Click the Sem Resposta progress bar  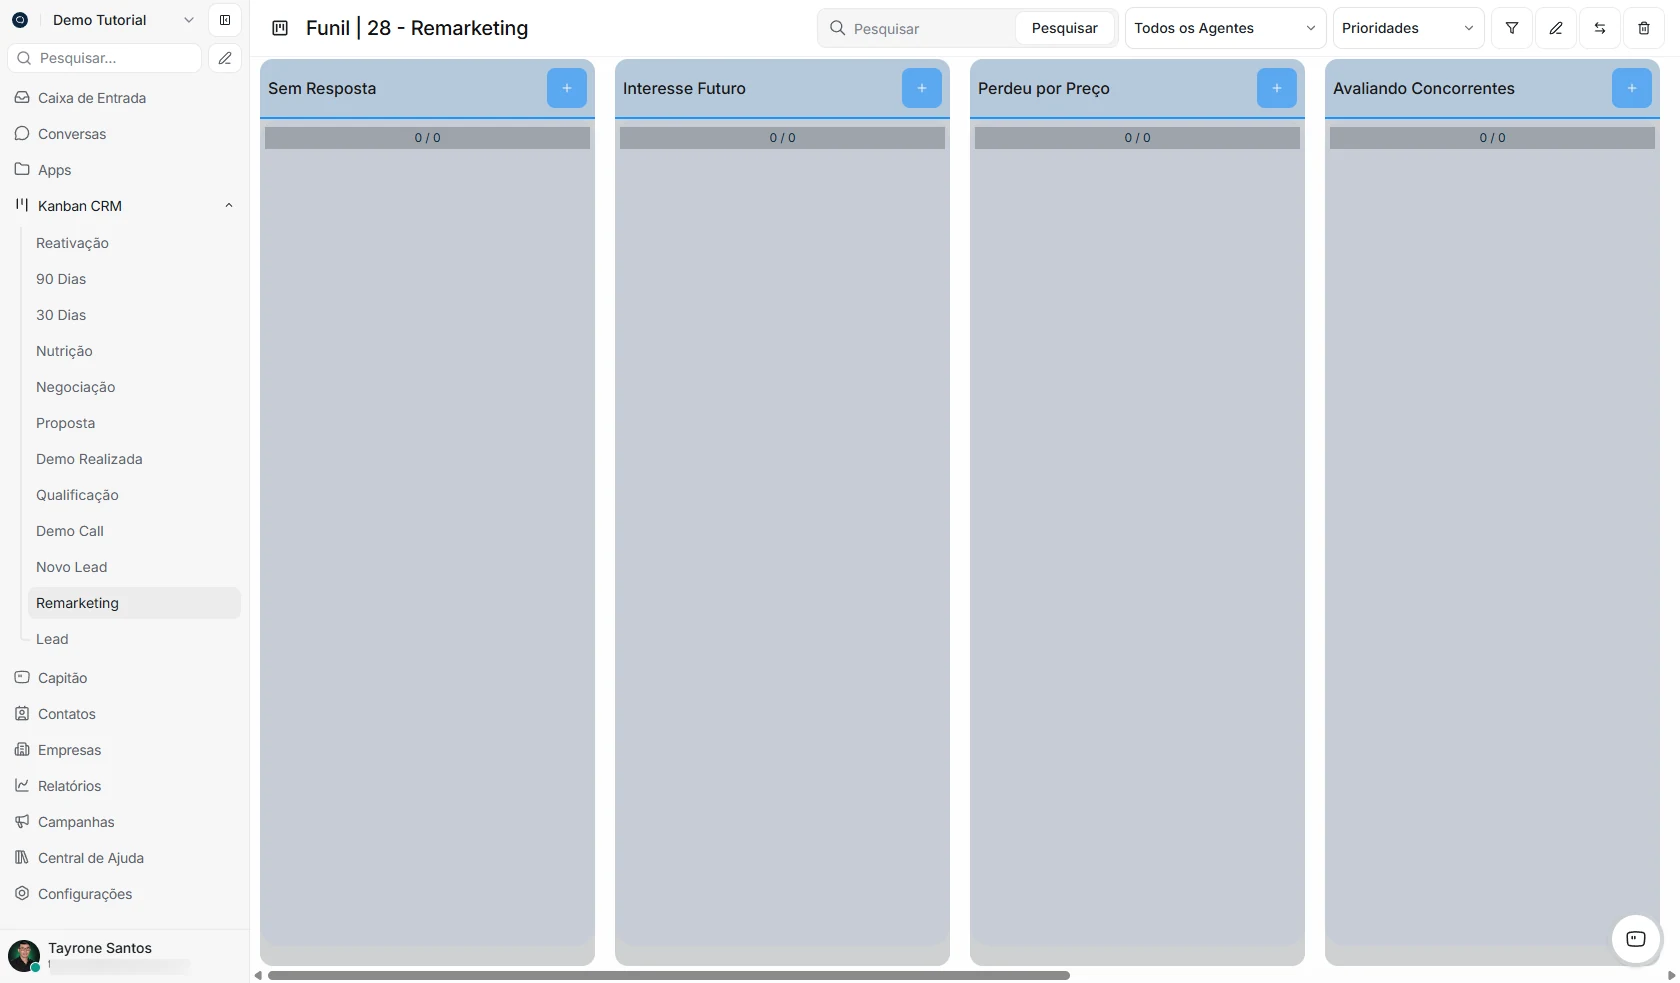coord(427,138)
